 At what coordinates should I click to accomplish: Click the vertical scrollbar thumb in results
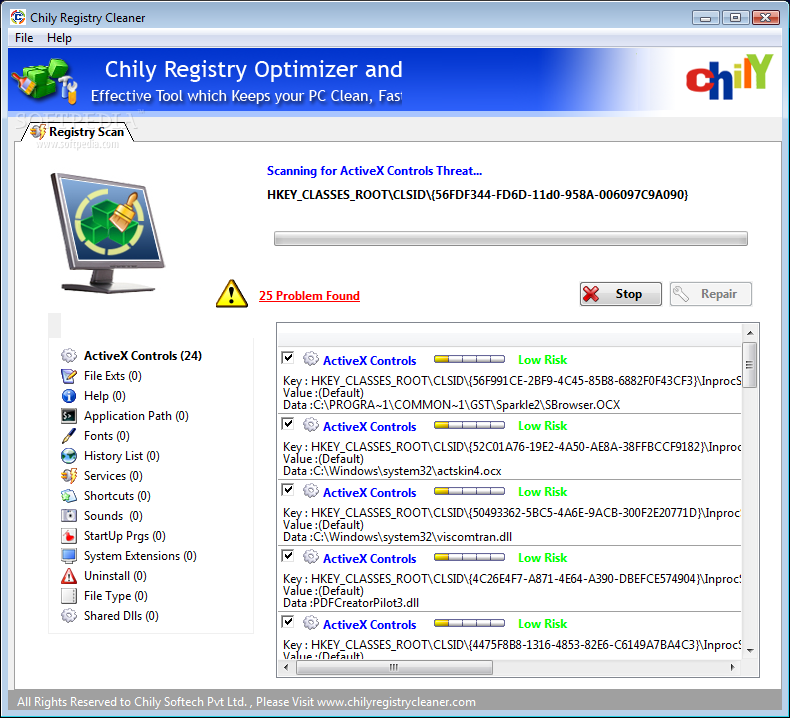[x=750, y=365]
